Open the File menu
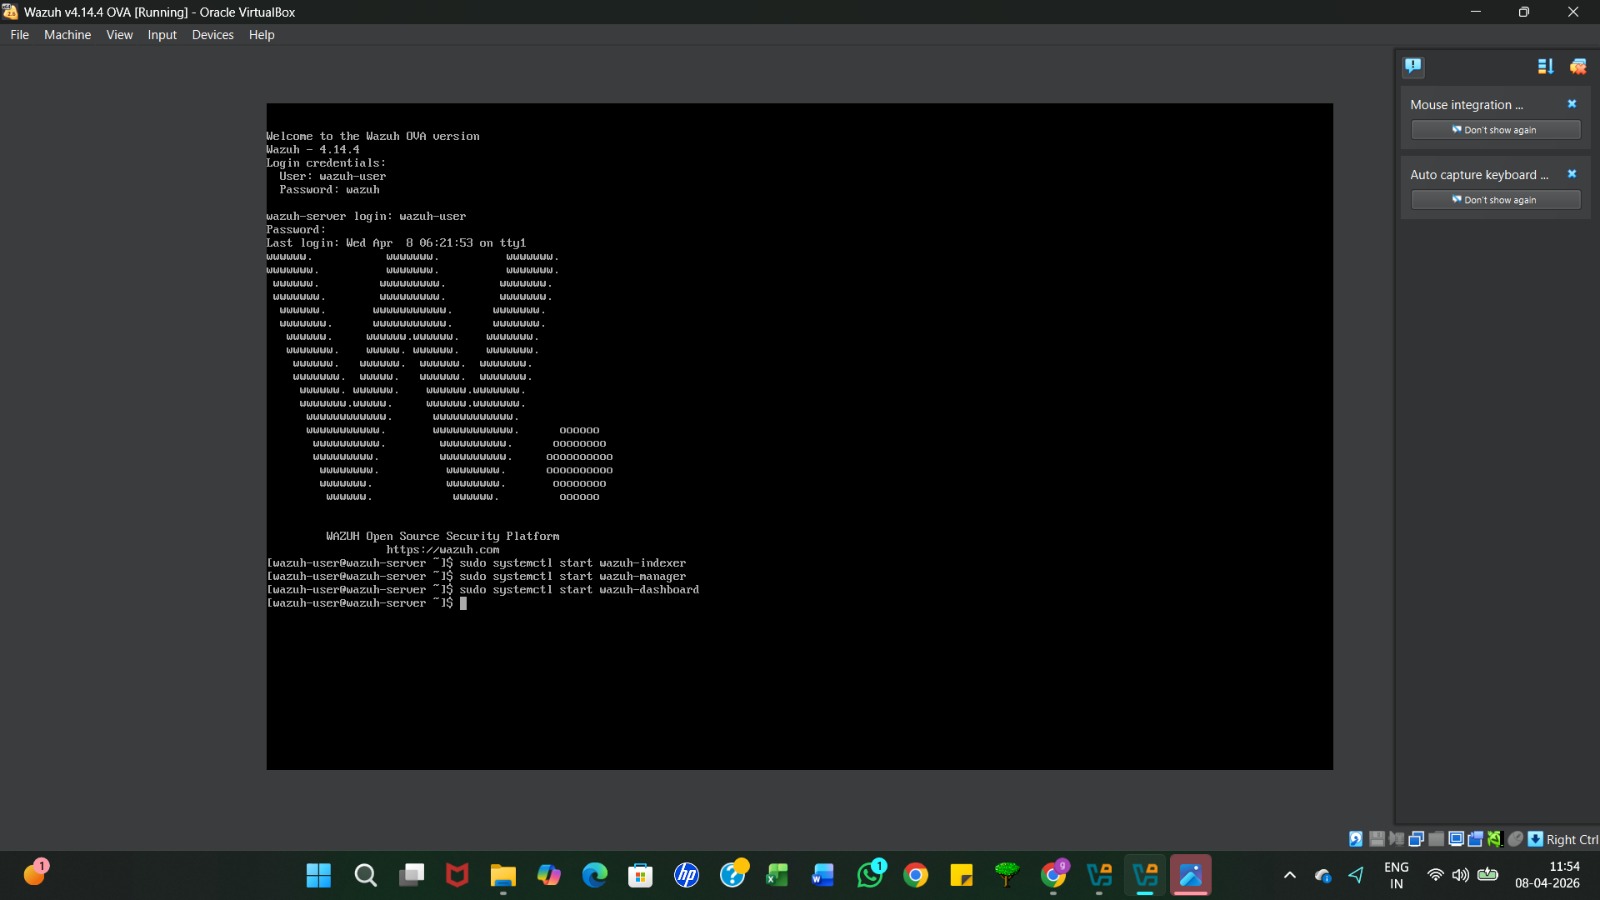 pyautogui.click(x=20, y=35)
